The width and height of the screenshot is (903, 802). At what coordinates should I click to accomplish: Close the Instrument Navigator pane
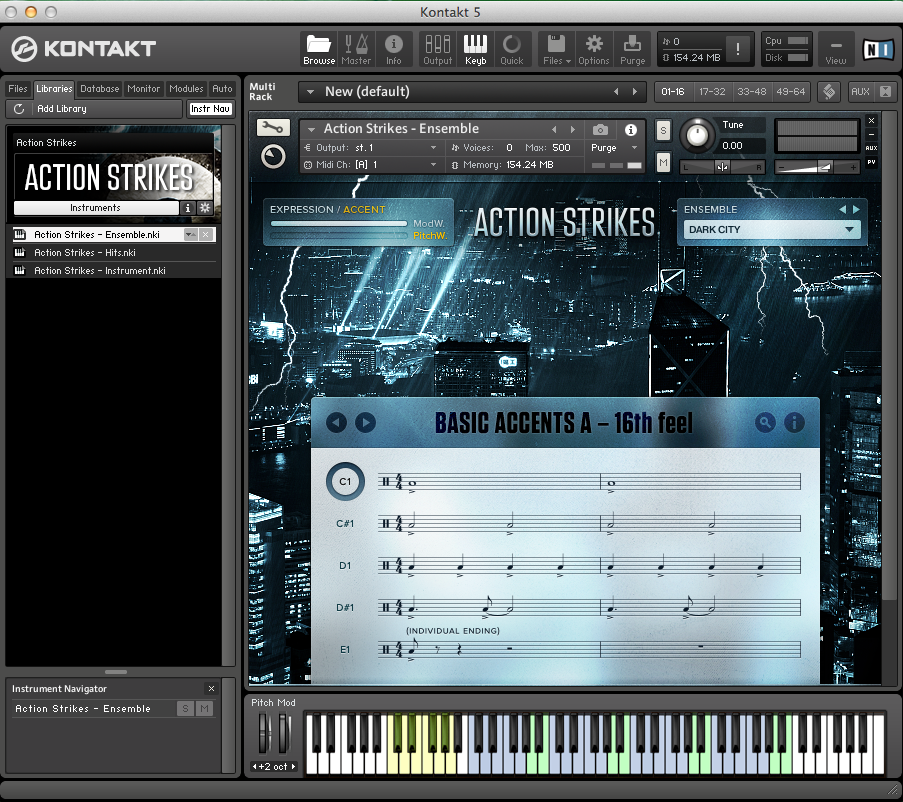tap(211, 689)
